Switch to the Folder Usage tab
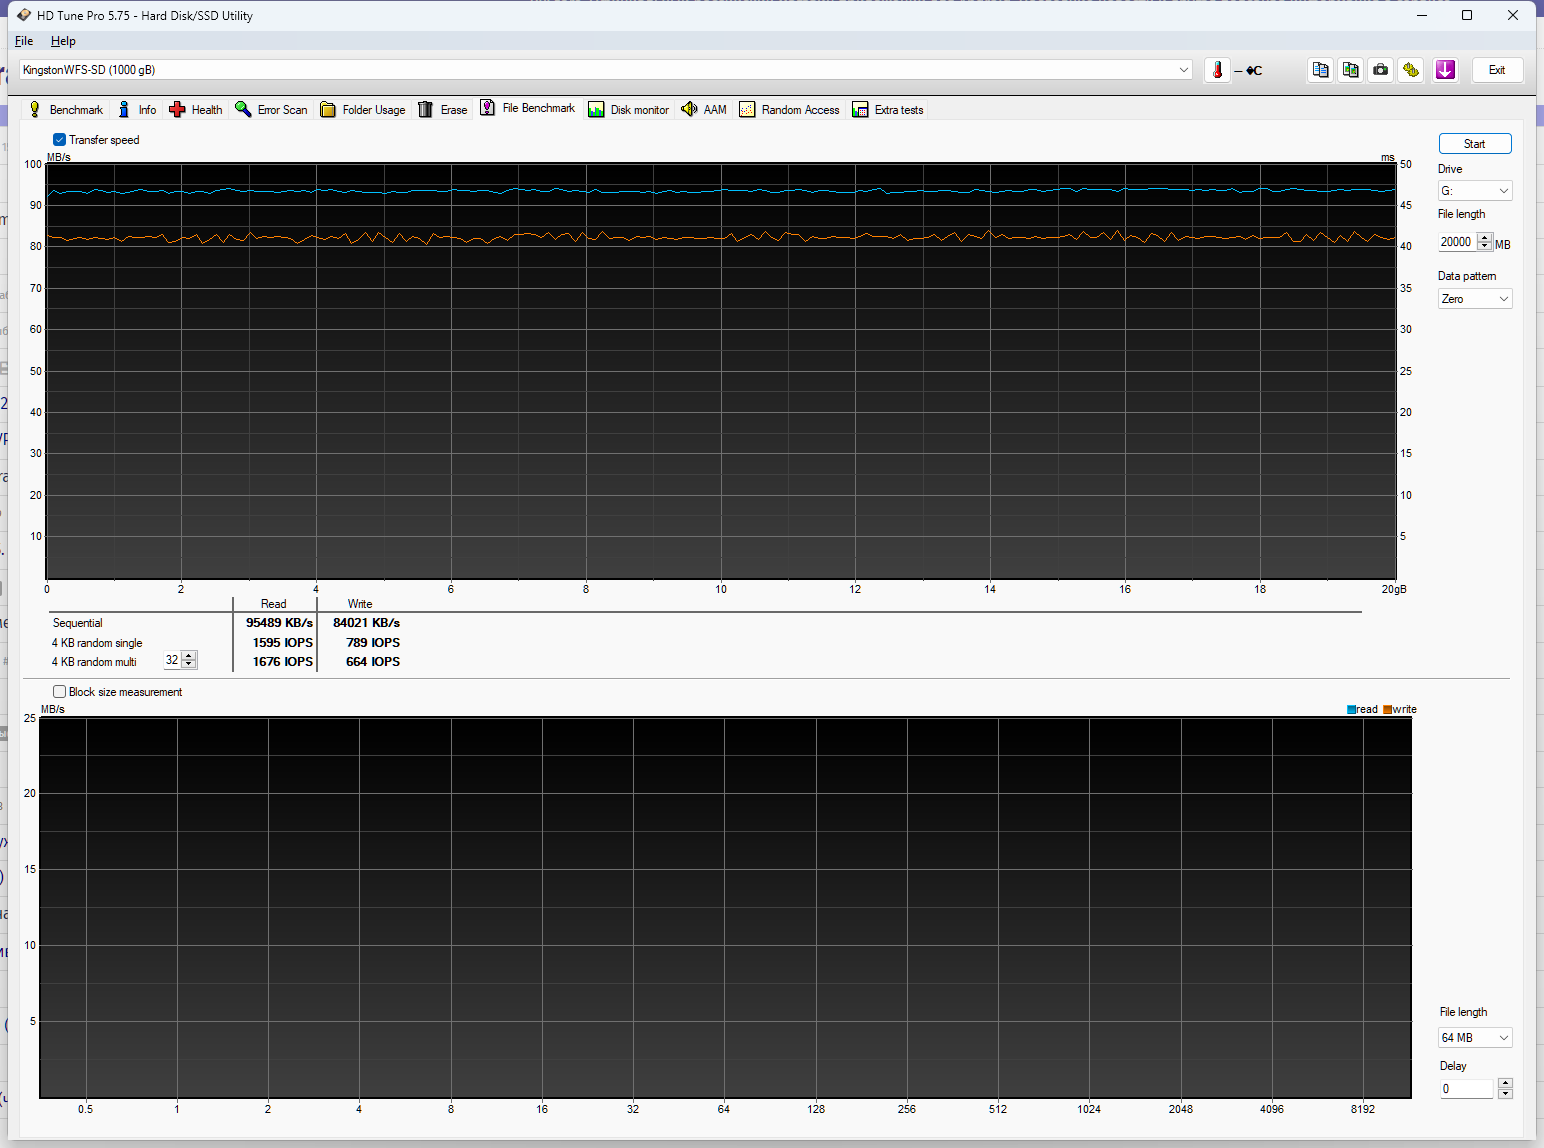 363,110
